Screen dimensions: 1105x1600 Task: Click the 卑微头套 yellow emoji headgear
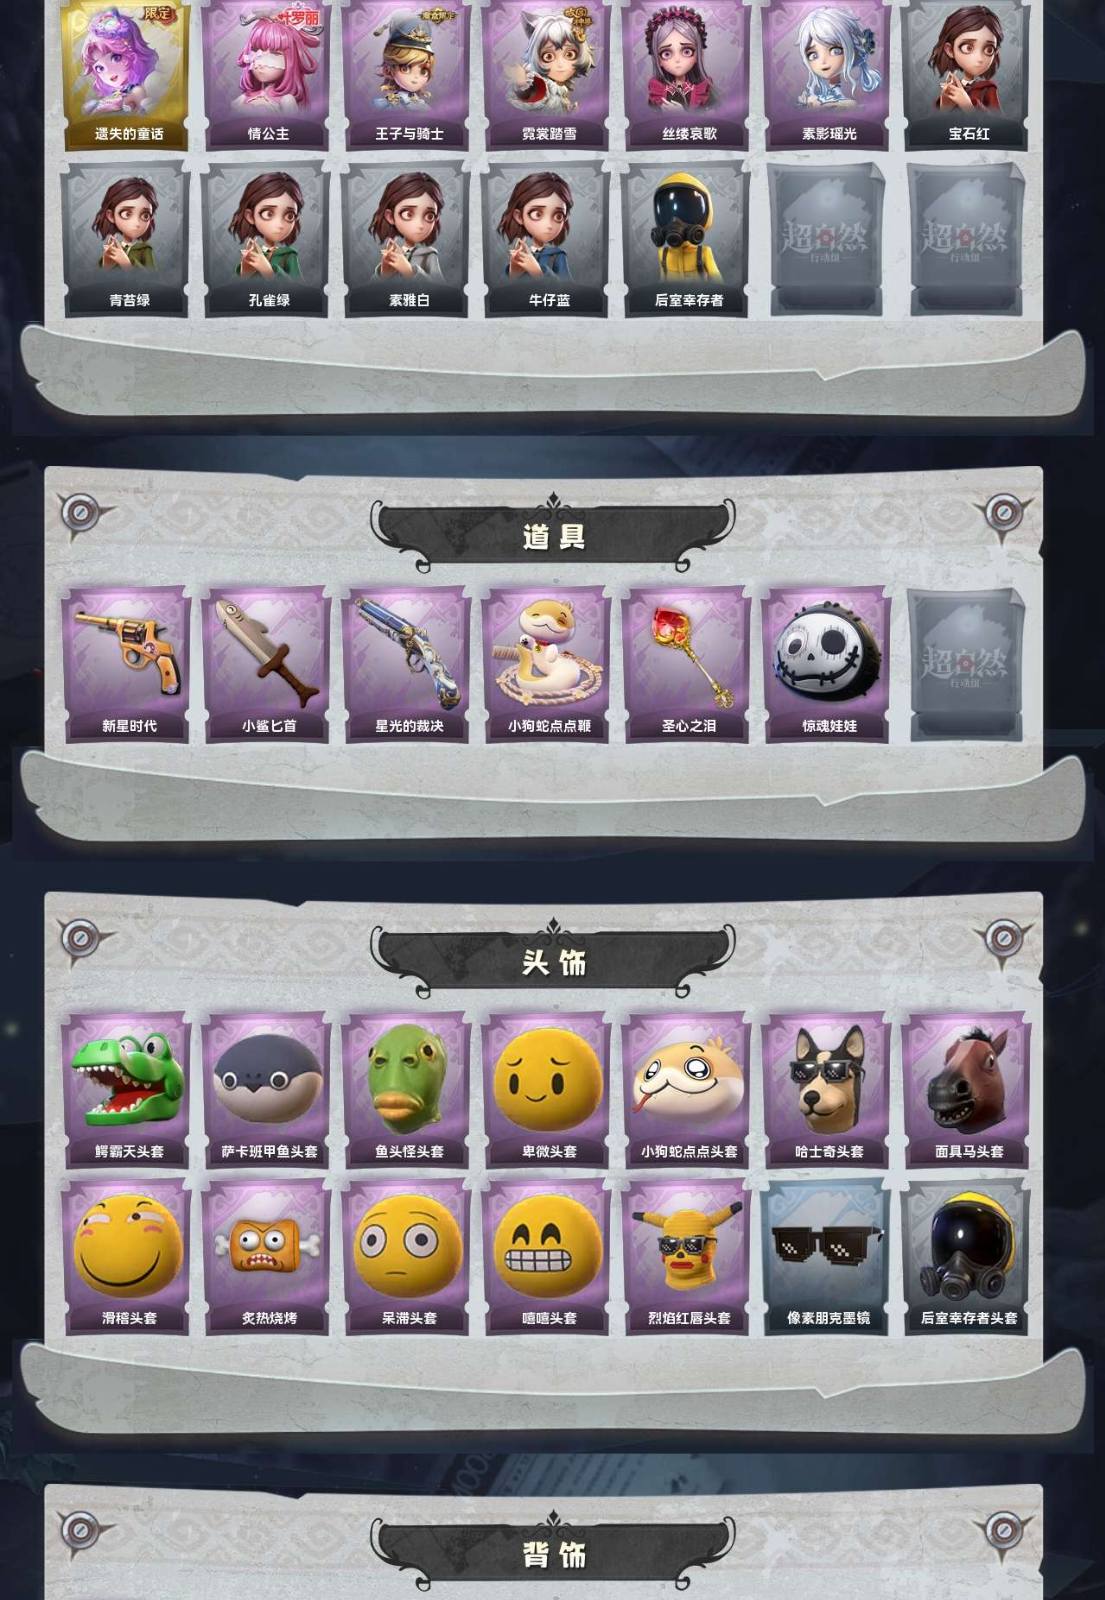(547, 1090)
